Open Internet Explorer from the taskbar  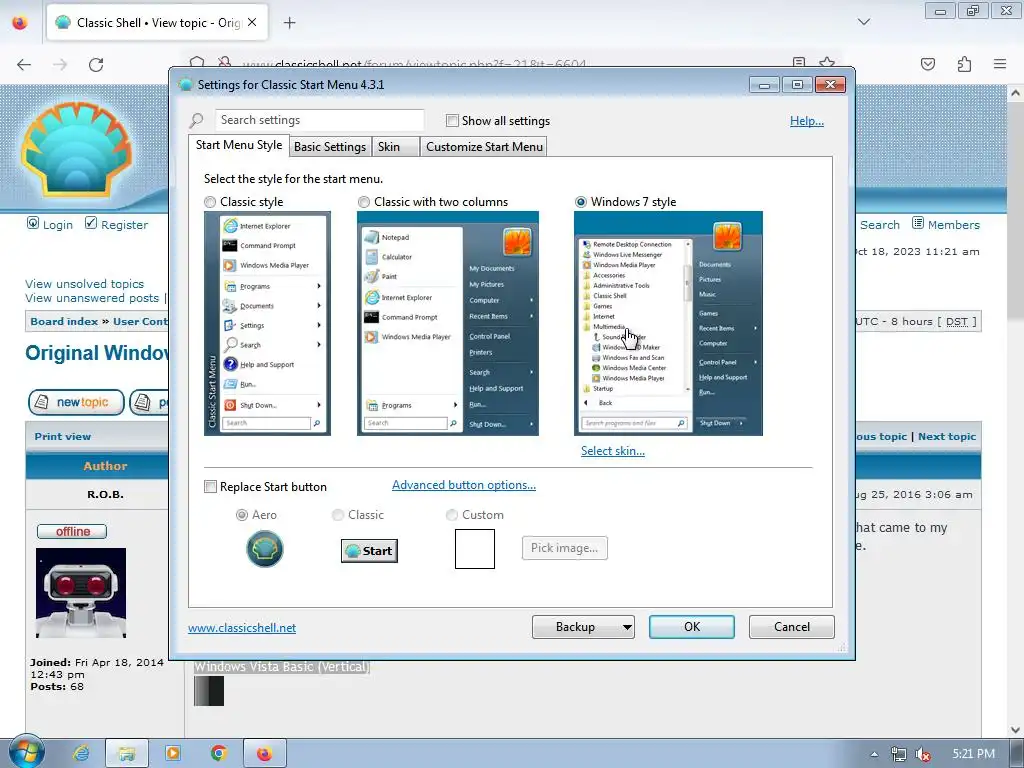(81, 753)
